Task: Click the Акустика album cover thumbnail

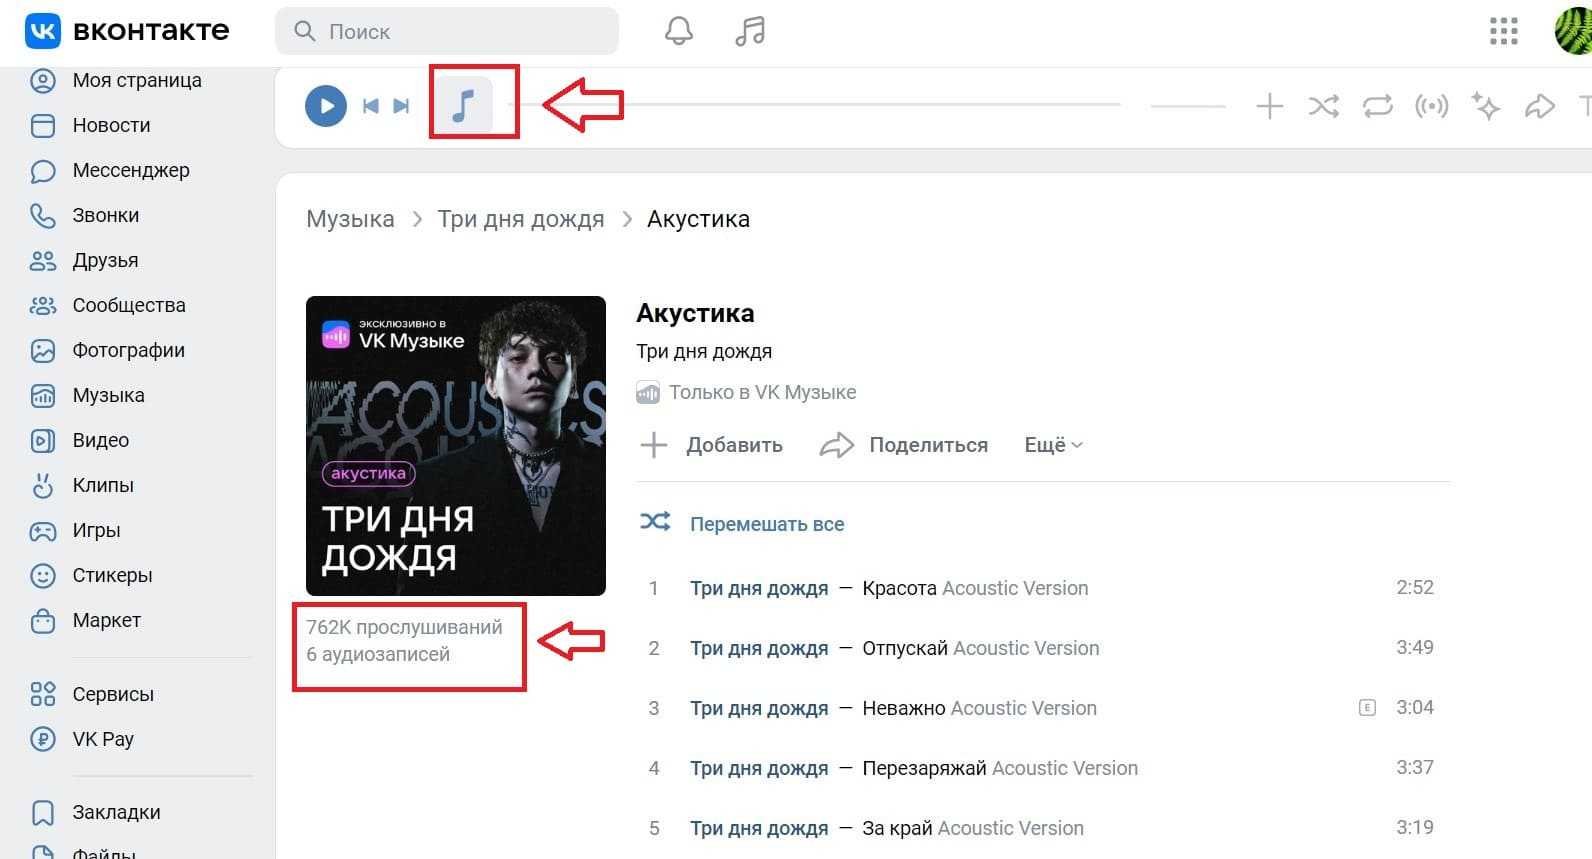Action: click(455, 445)
